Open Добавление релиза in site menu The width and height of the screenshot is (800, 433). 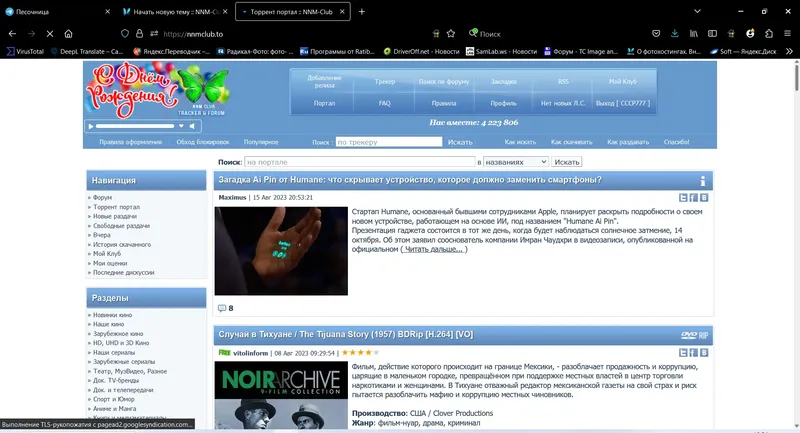pos(324,81)
